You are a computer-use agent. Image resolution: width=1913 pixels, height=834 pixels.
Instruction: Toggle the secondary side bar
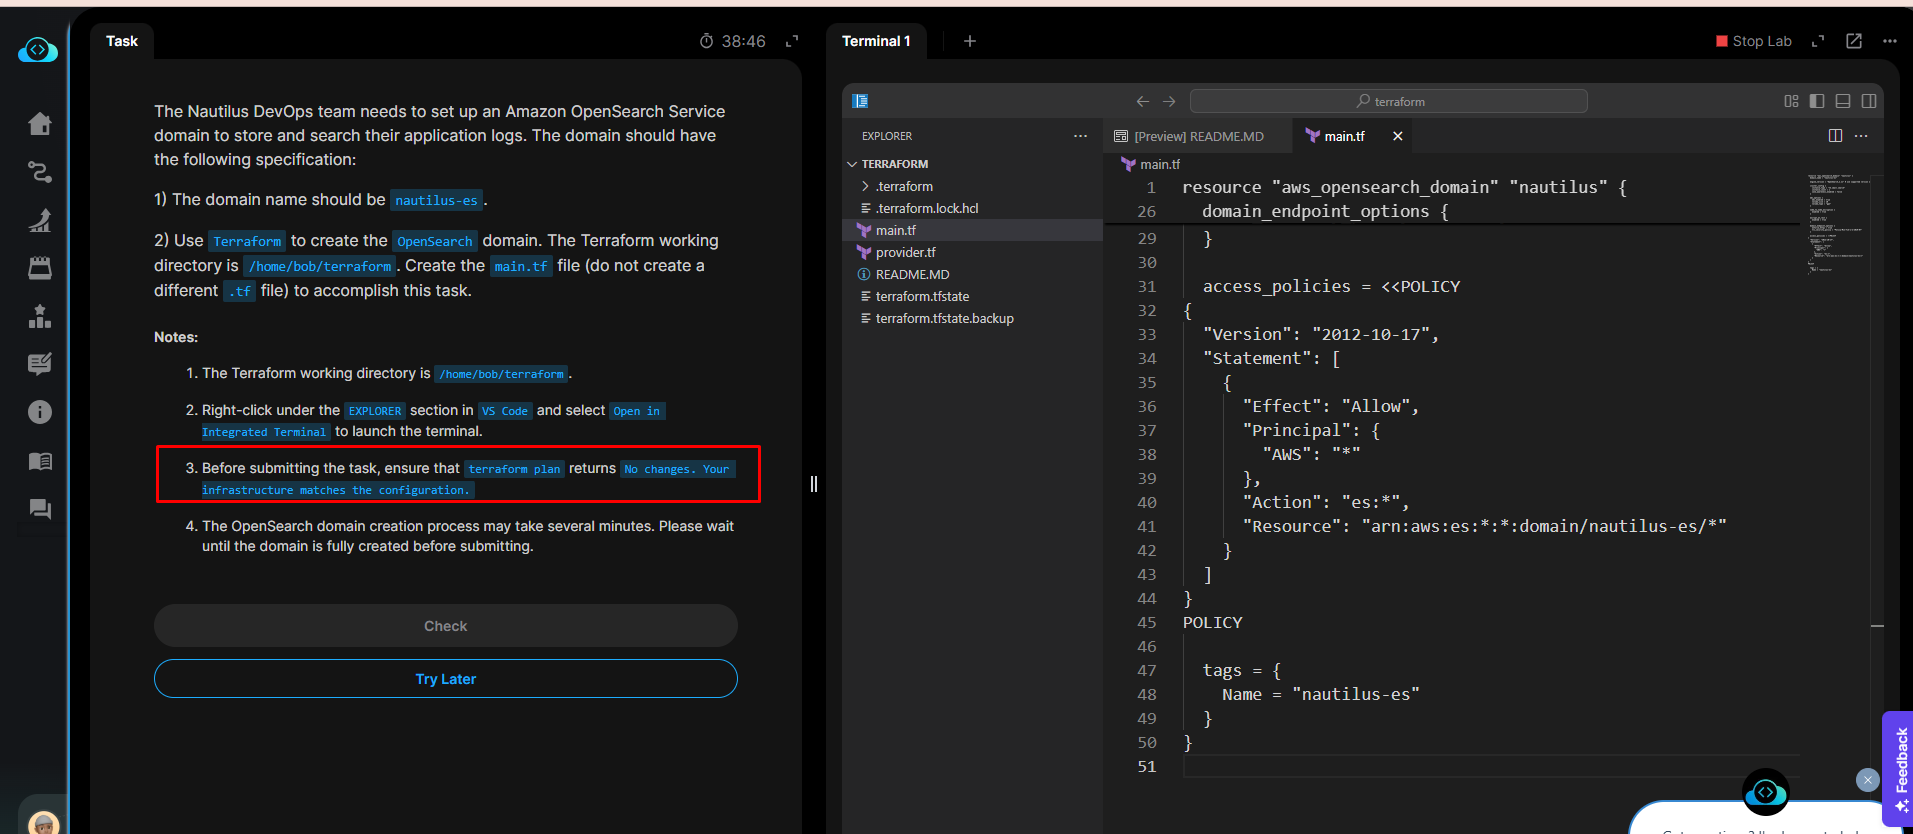pos(1869,101)
